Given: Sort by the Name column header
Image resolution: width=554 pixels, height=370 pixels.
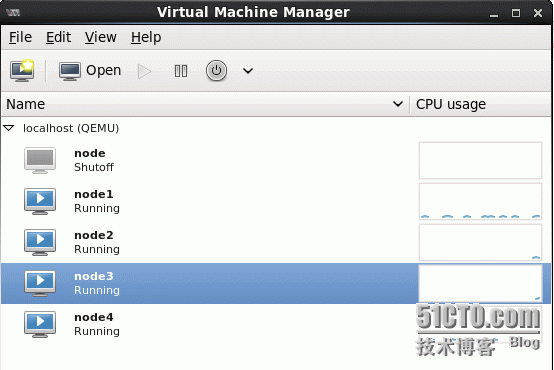Looking at the screenshot, I should pos(205,104).
